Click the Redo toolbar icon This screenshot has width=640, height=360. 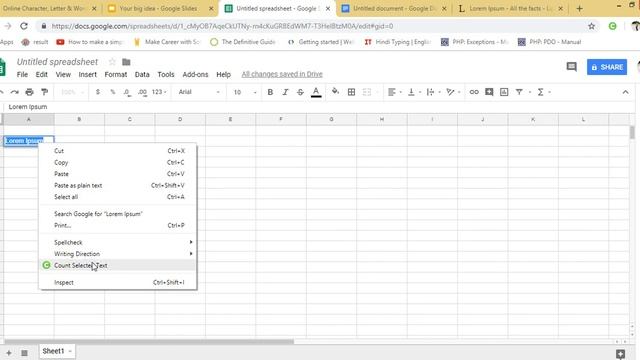pyautogui.click(x=15, y=92)
